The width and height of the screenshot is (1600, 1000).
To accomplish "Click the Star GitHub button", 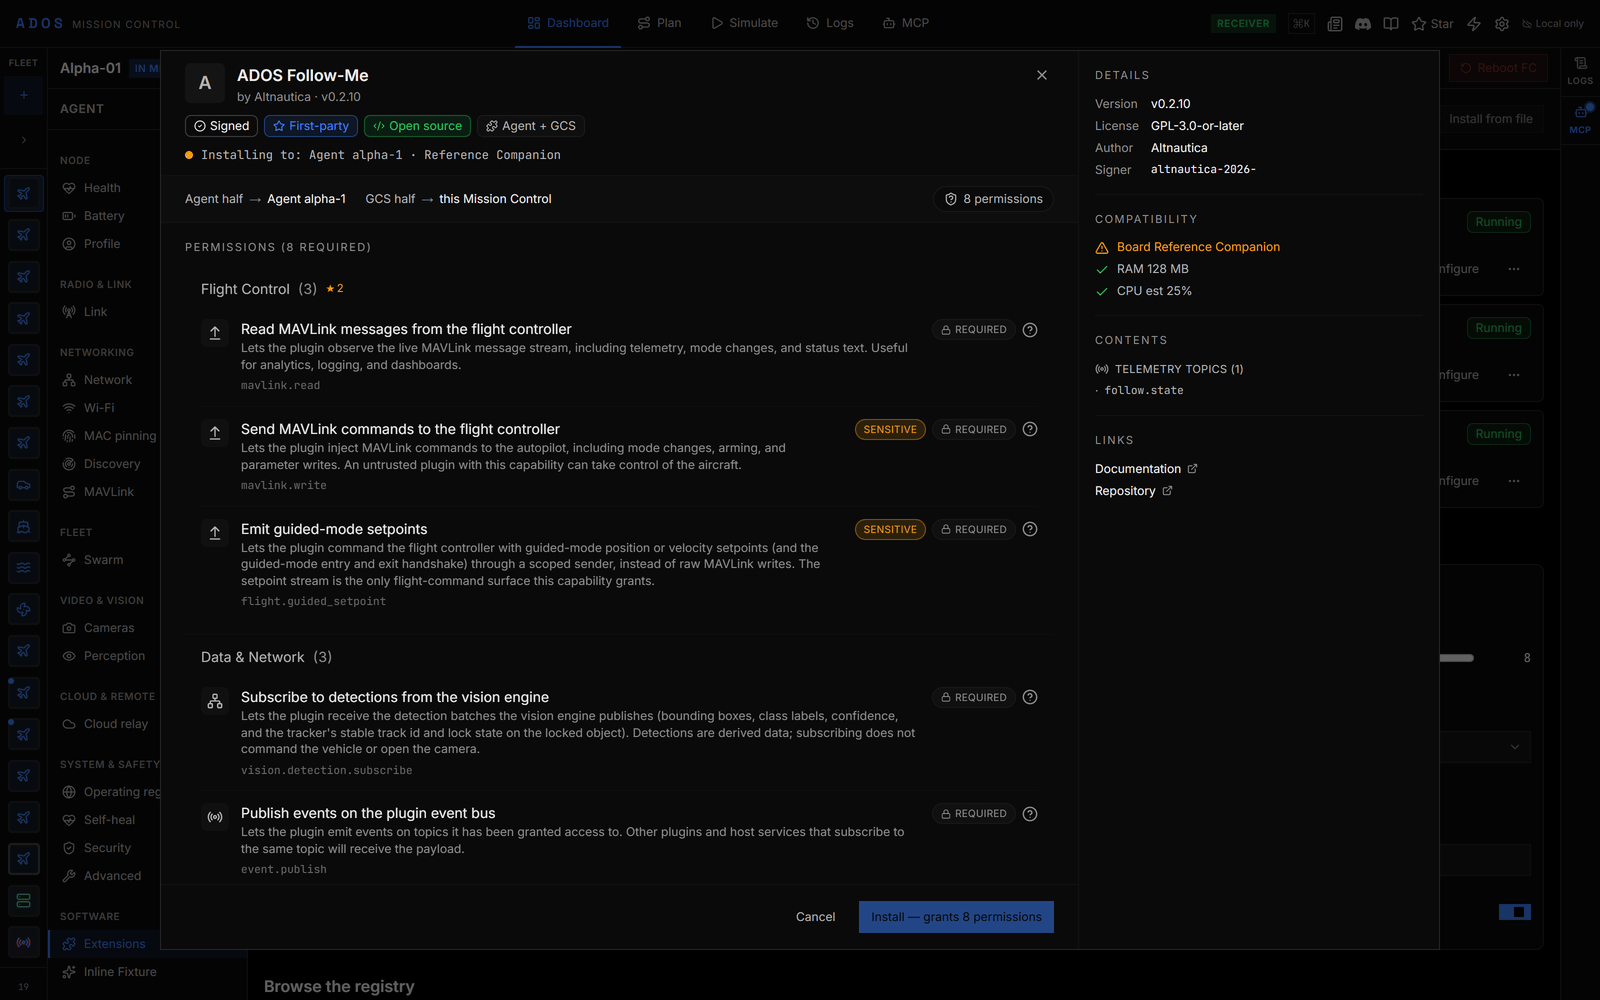I will 1432,24.
